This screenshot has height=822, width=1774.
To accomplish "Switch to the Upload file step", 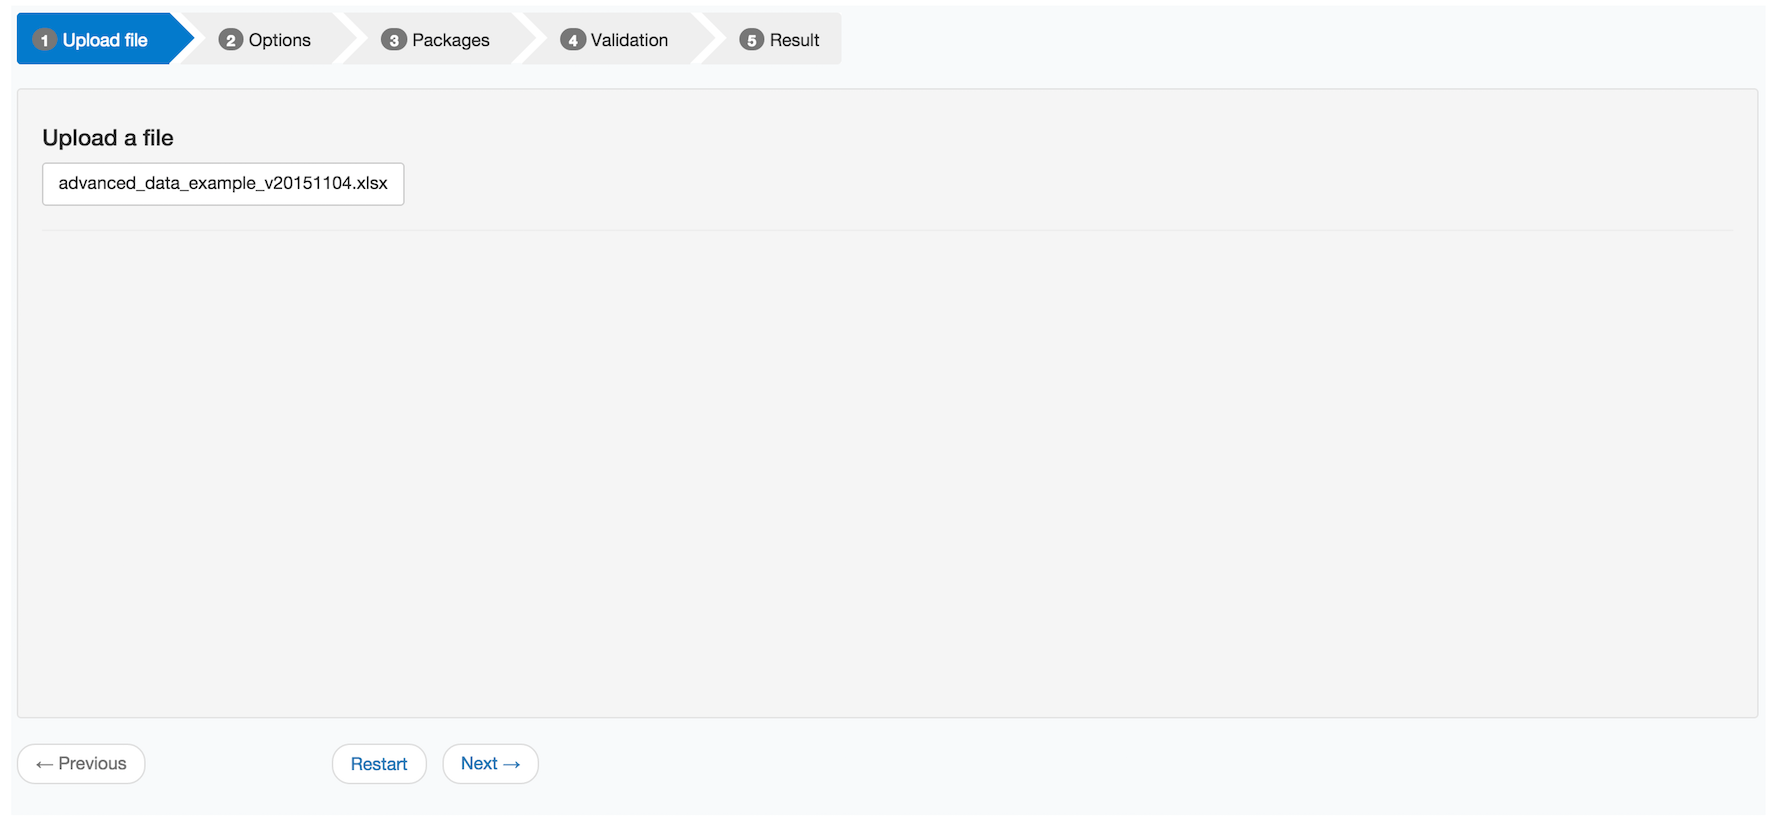I will (x=105, y=40).
